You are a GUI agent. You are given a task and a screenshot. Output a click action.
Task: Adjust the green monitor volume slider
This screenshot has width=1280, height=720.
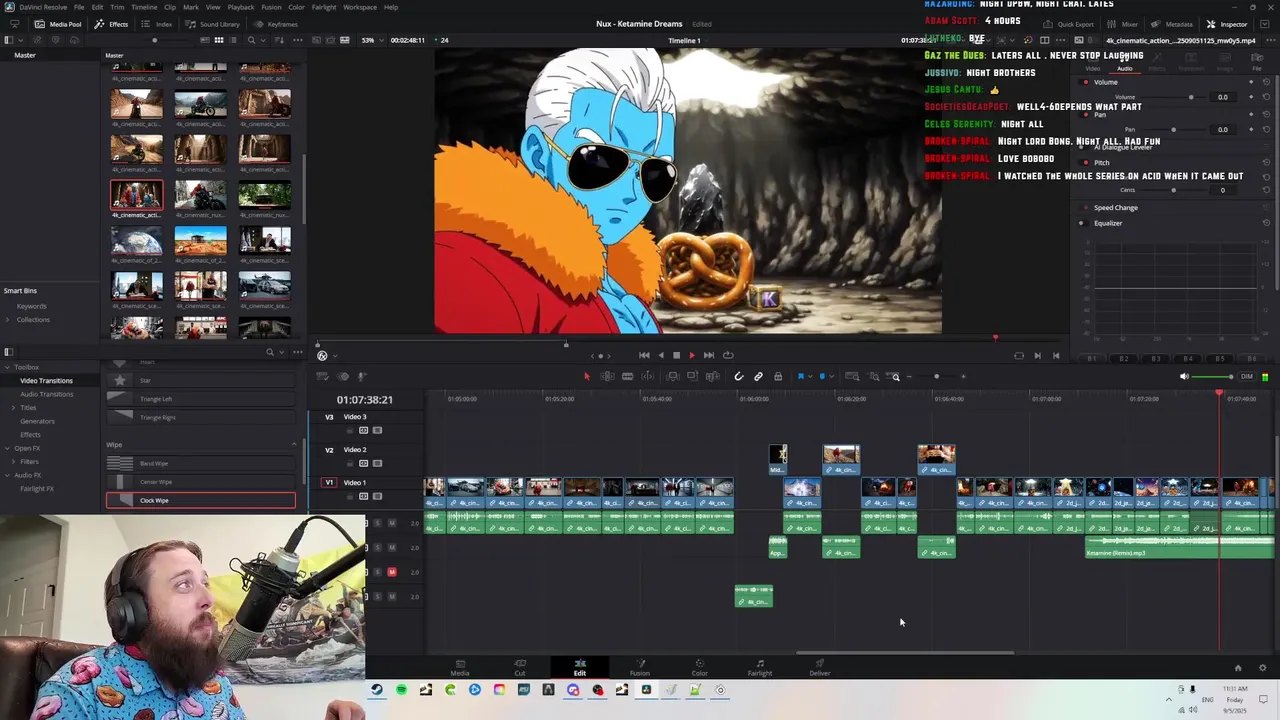[x=1214, y=377]
